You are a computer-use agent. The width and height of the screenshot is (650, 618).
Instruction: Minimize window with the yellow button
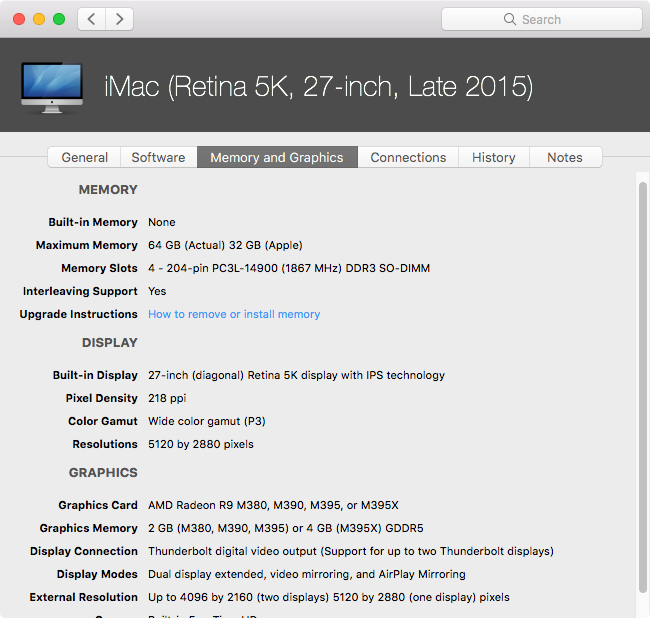39,19
